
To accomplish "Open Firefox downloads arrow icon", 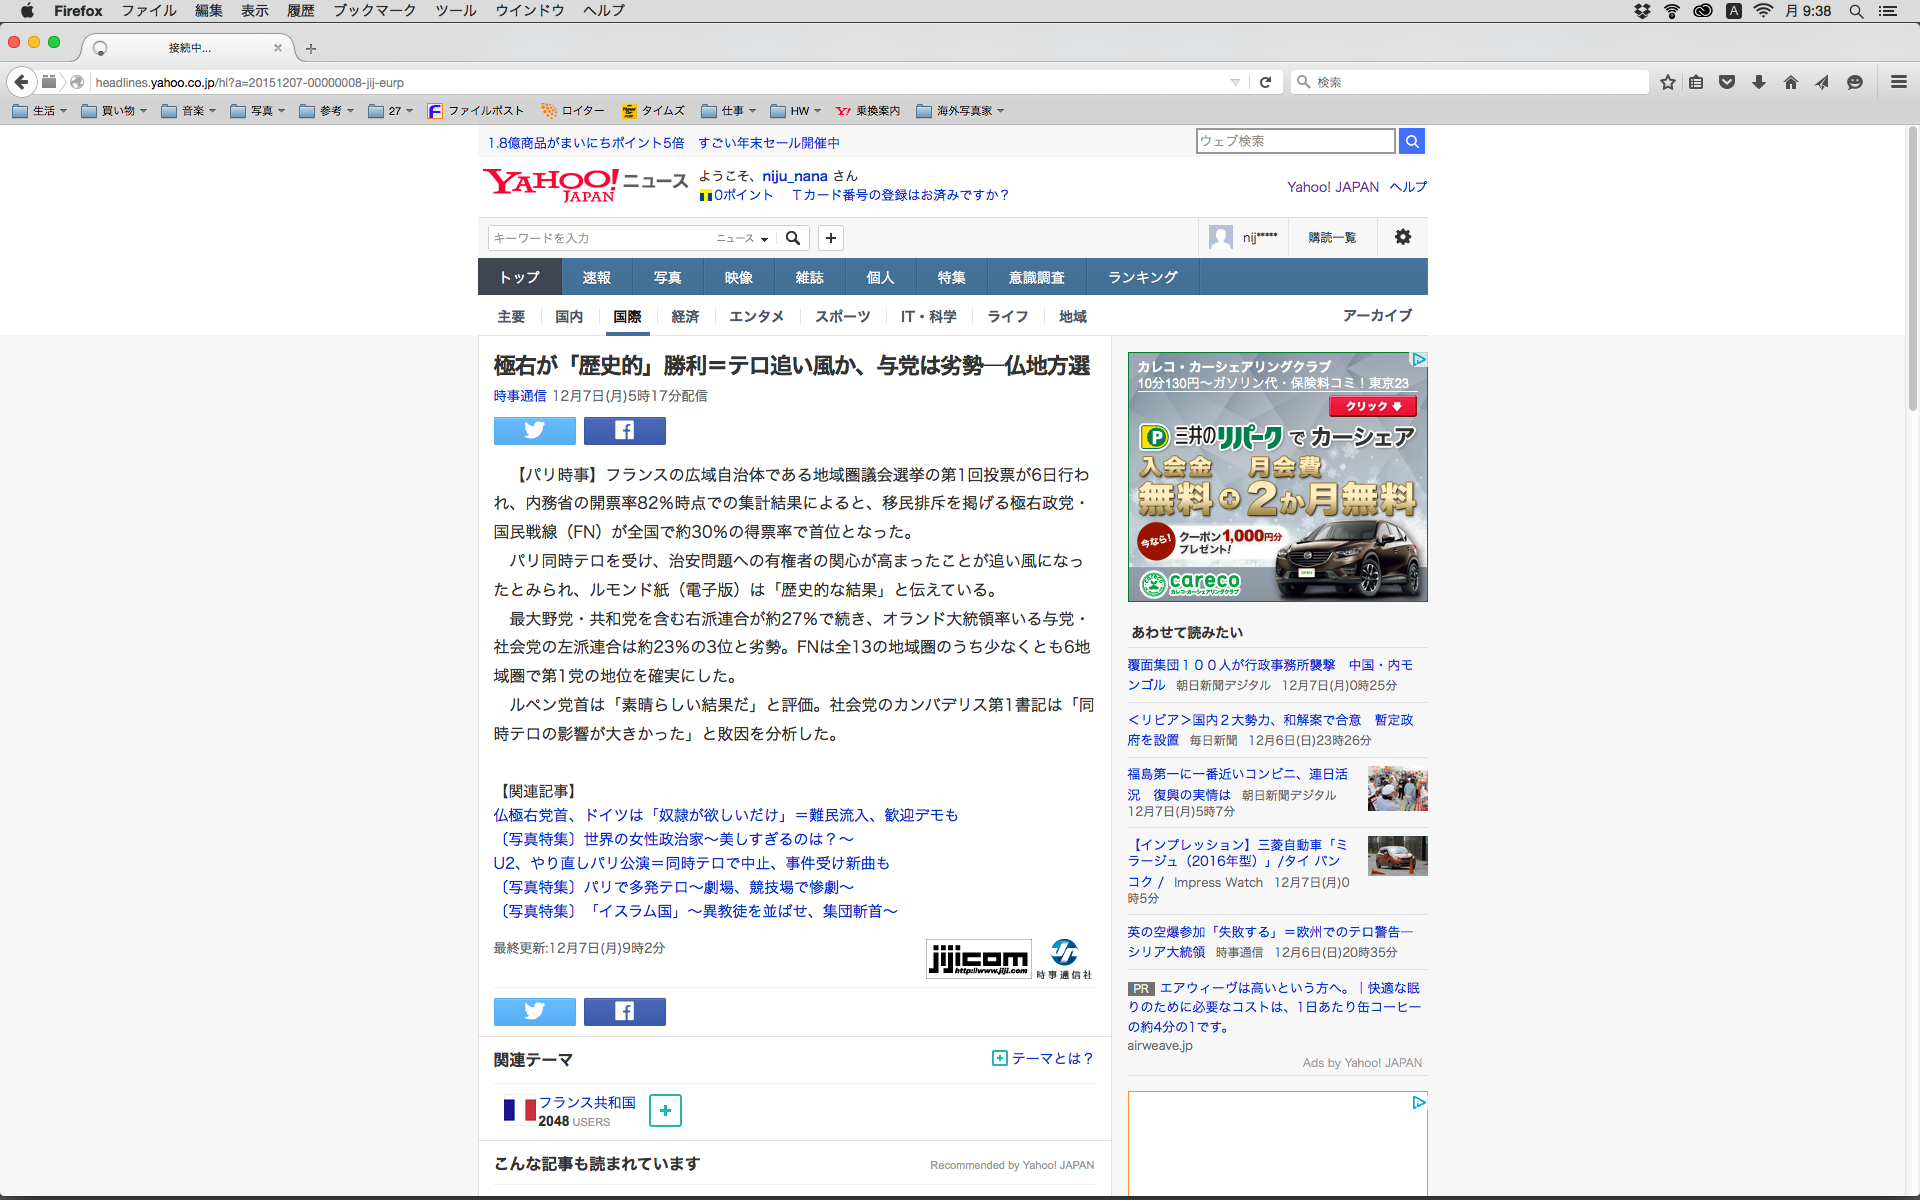I will coord(1758,82).
